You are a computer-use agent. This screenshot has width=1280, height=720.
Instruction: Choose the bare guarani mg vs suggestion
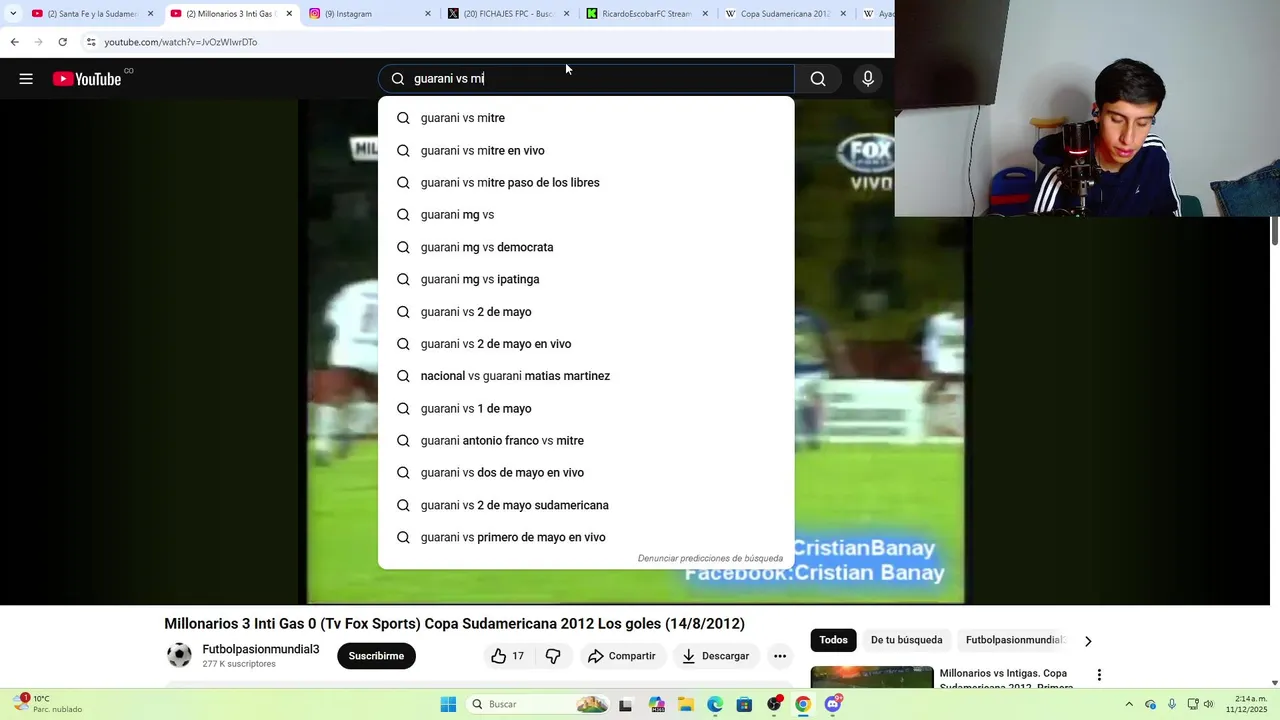click(x=586, y=215)
